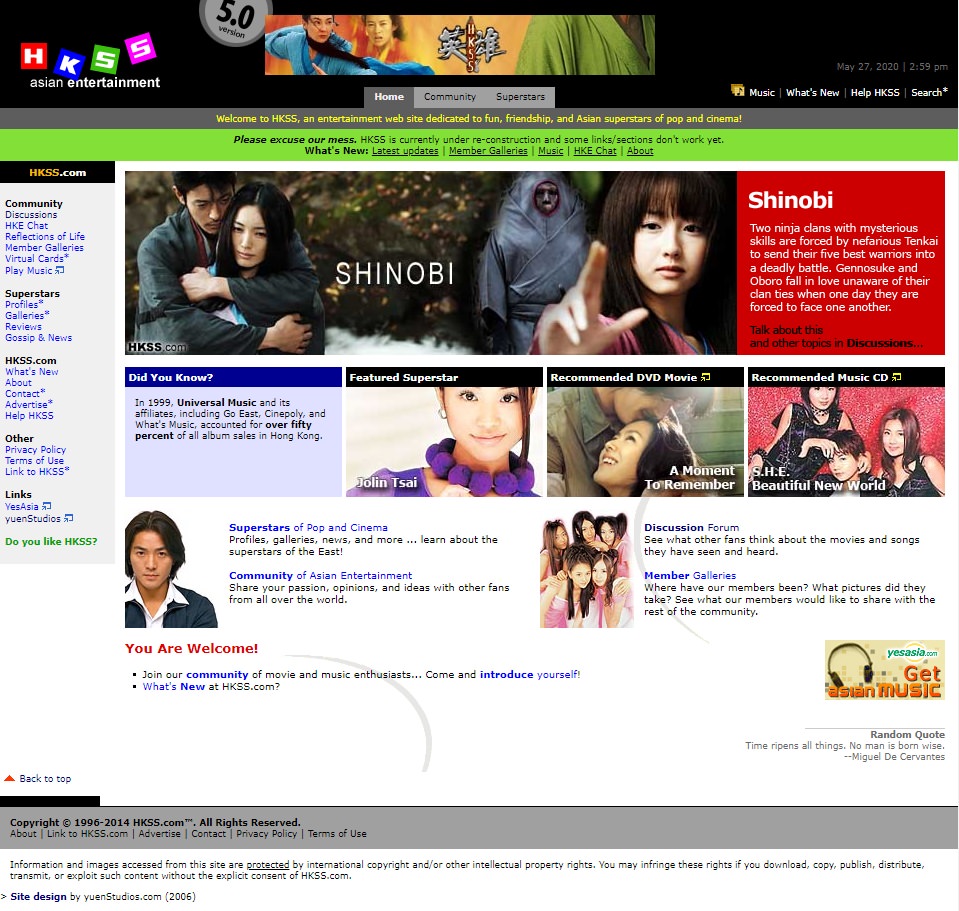Click the Hero movie banner at top
959x911 pixels.
(x=460, y=45)
